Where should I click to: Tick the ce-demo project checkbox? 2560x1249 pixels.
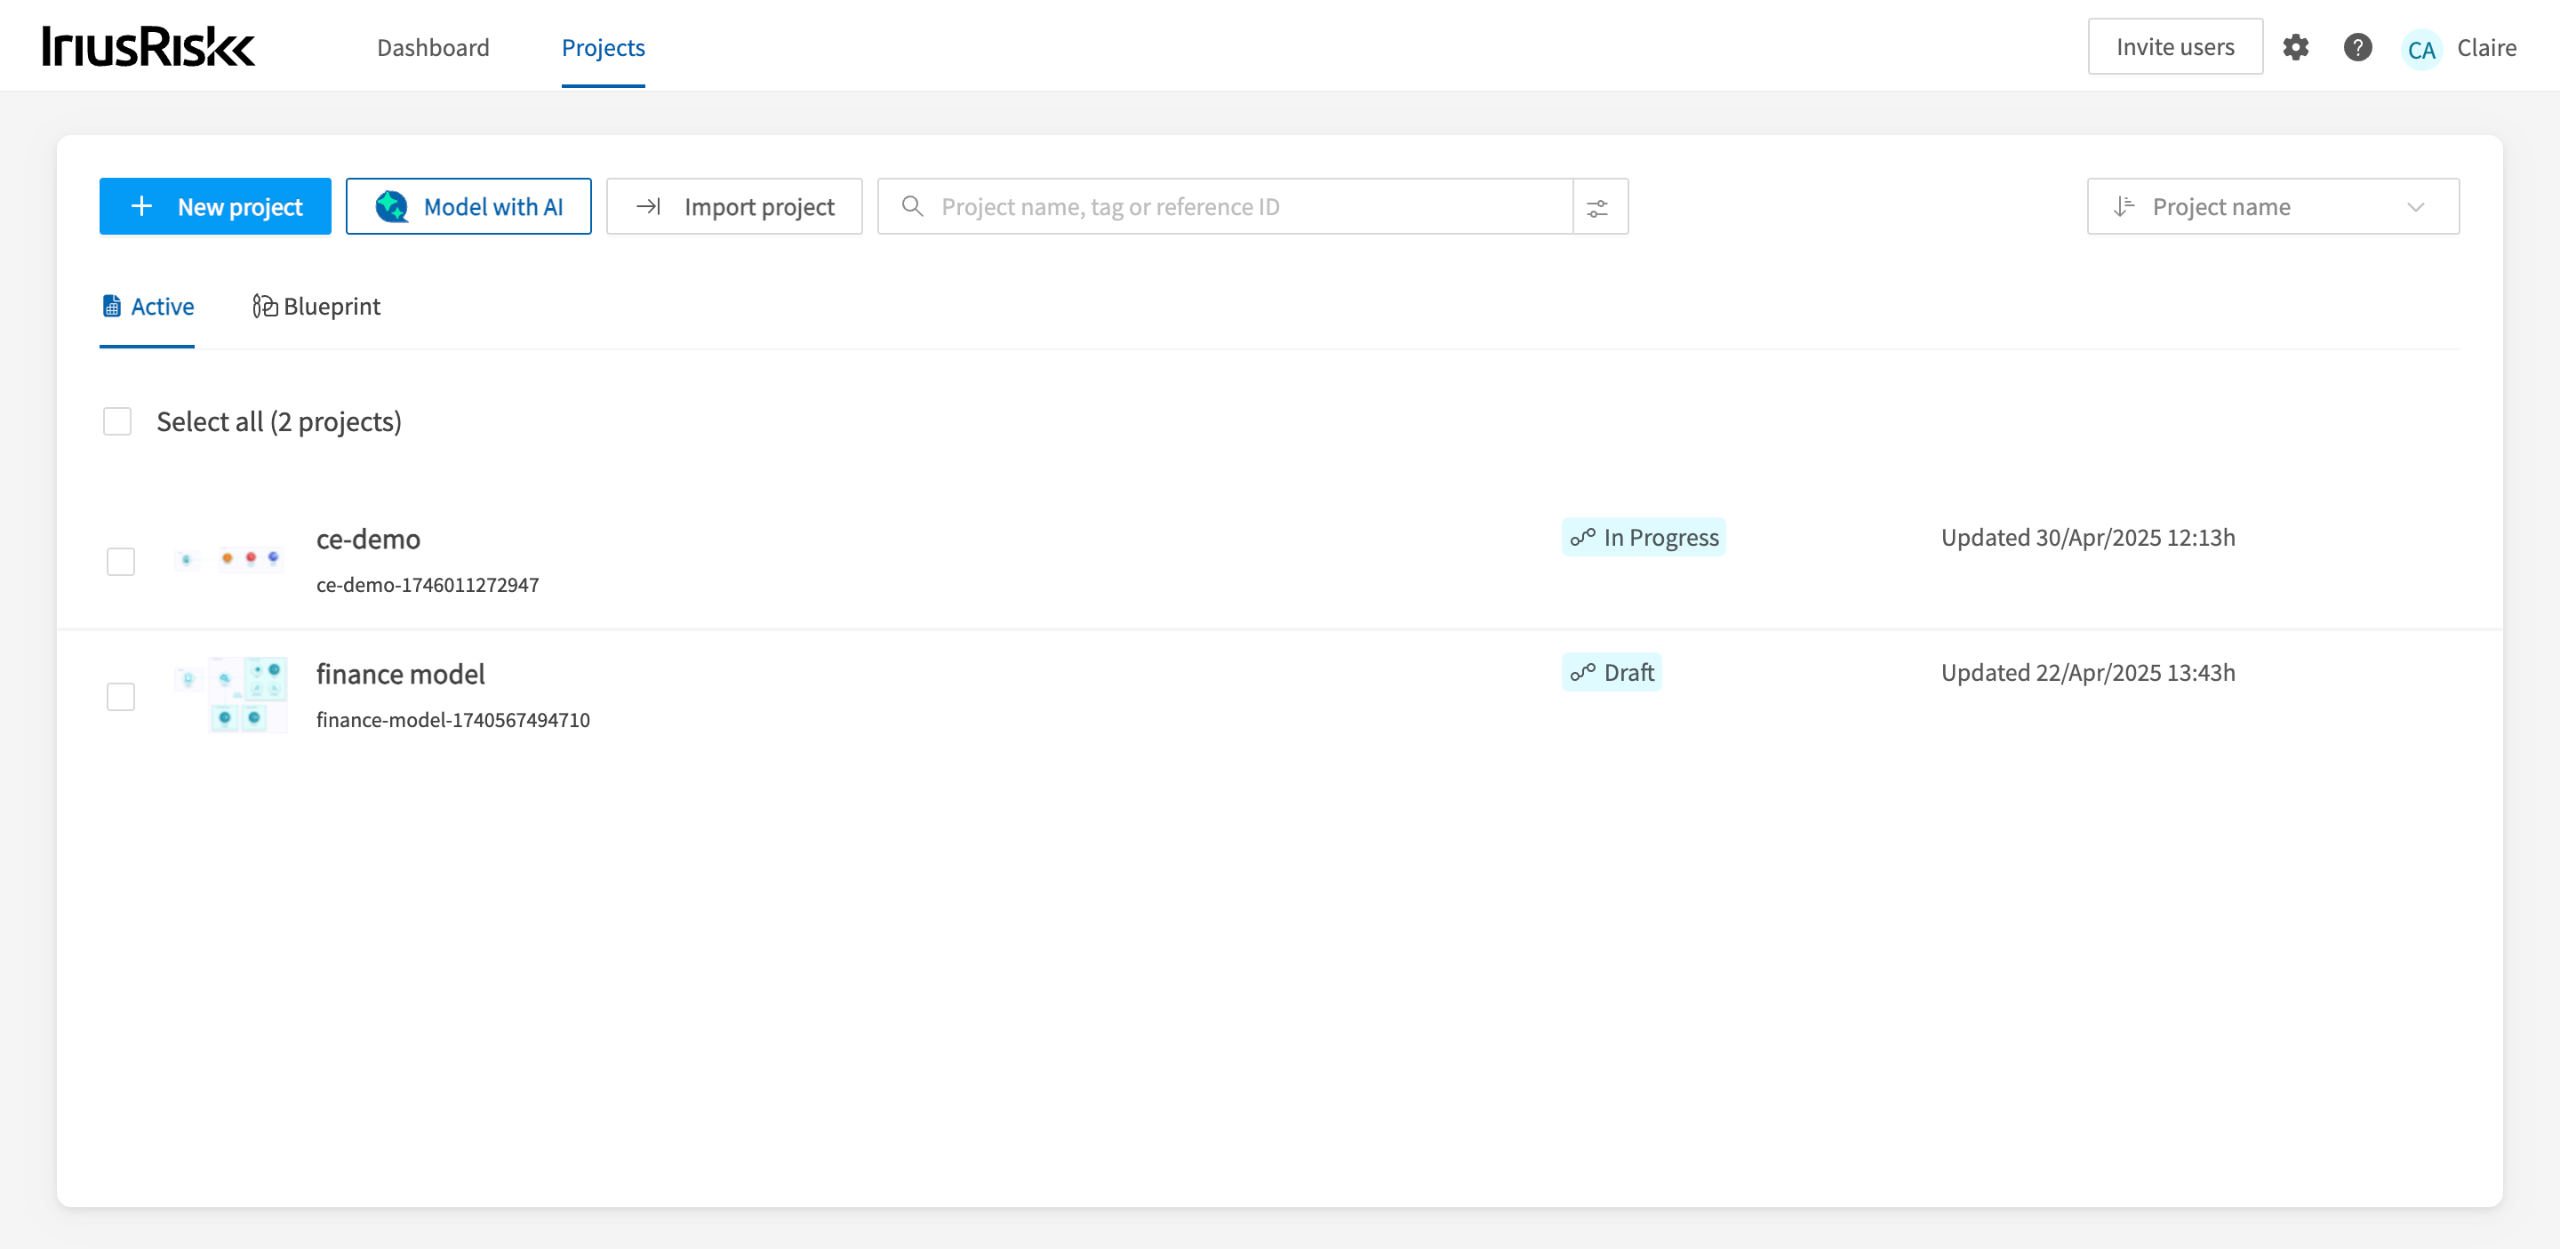(121, 561)
